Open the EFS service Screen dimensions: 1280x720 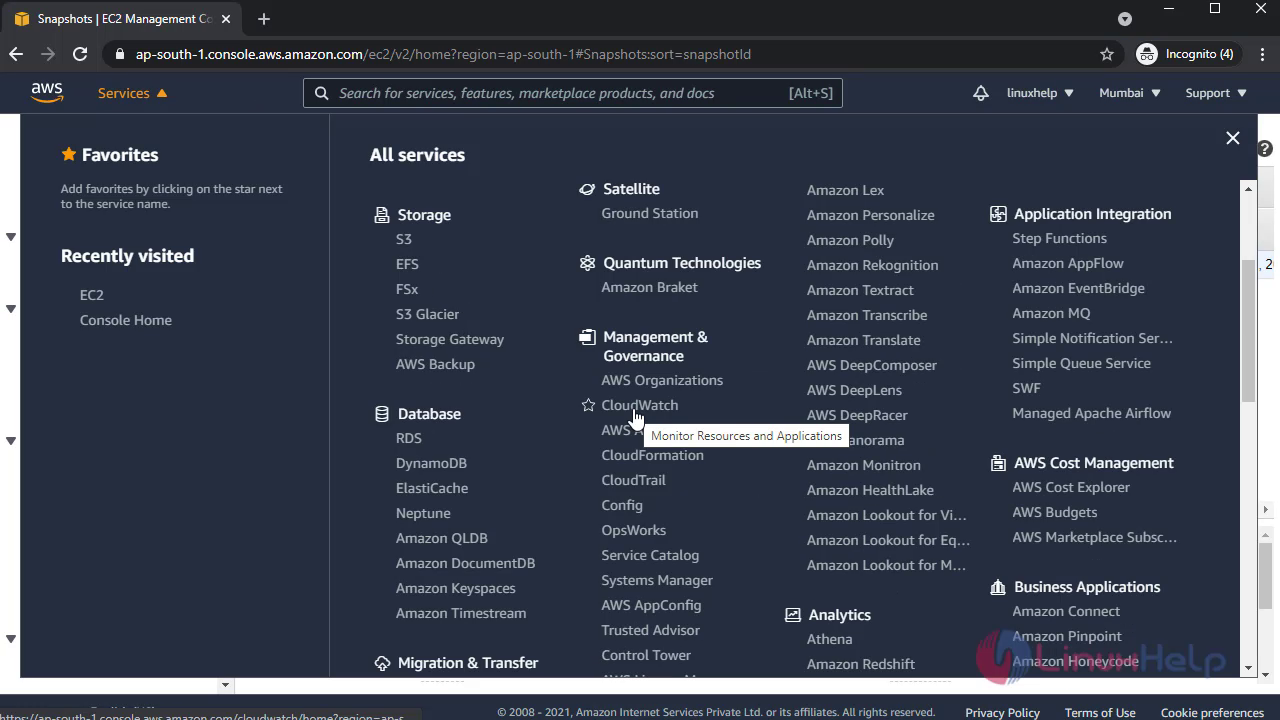[x=407, y=264]
